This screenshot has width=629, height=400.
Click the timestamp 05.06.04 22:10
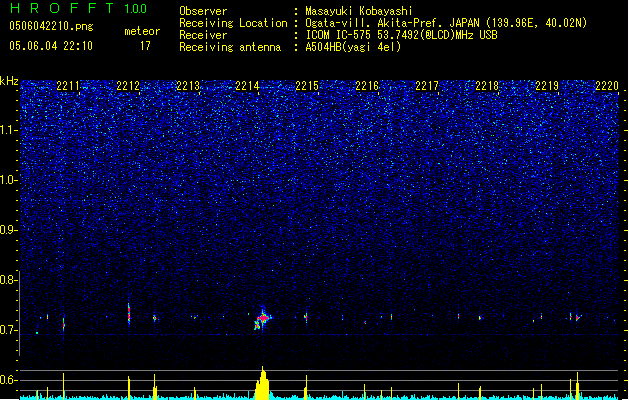[51, 45]
